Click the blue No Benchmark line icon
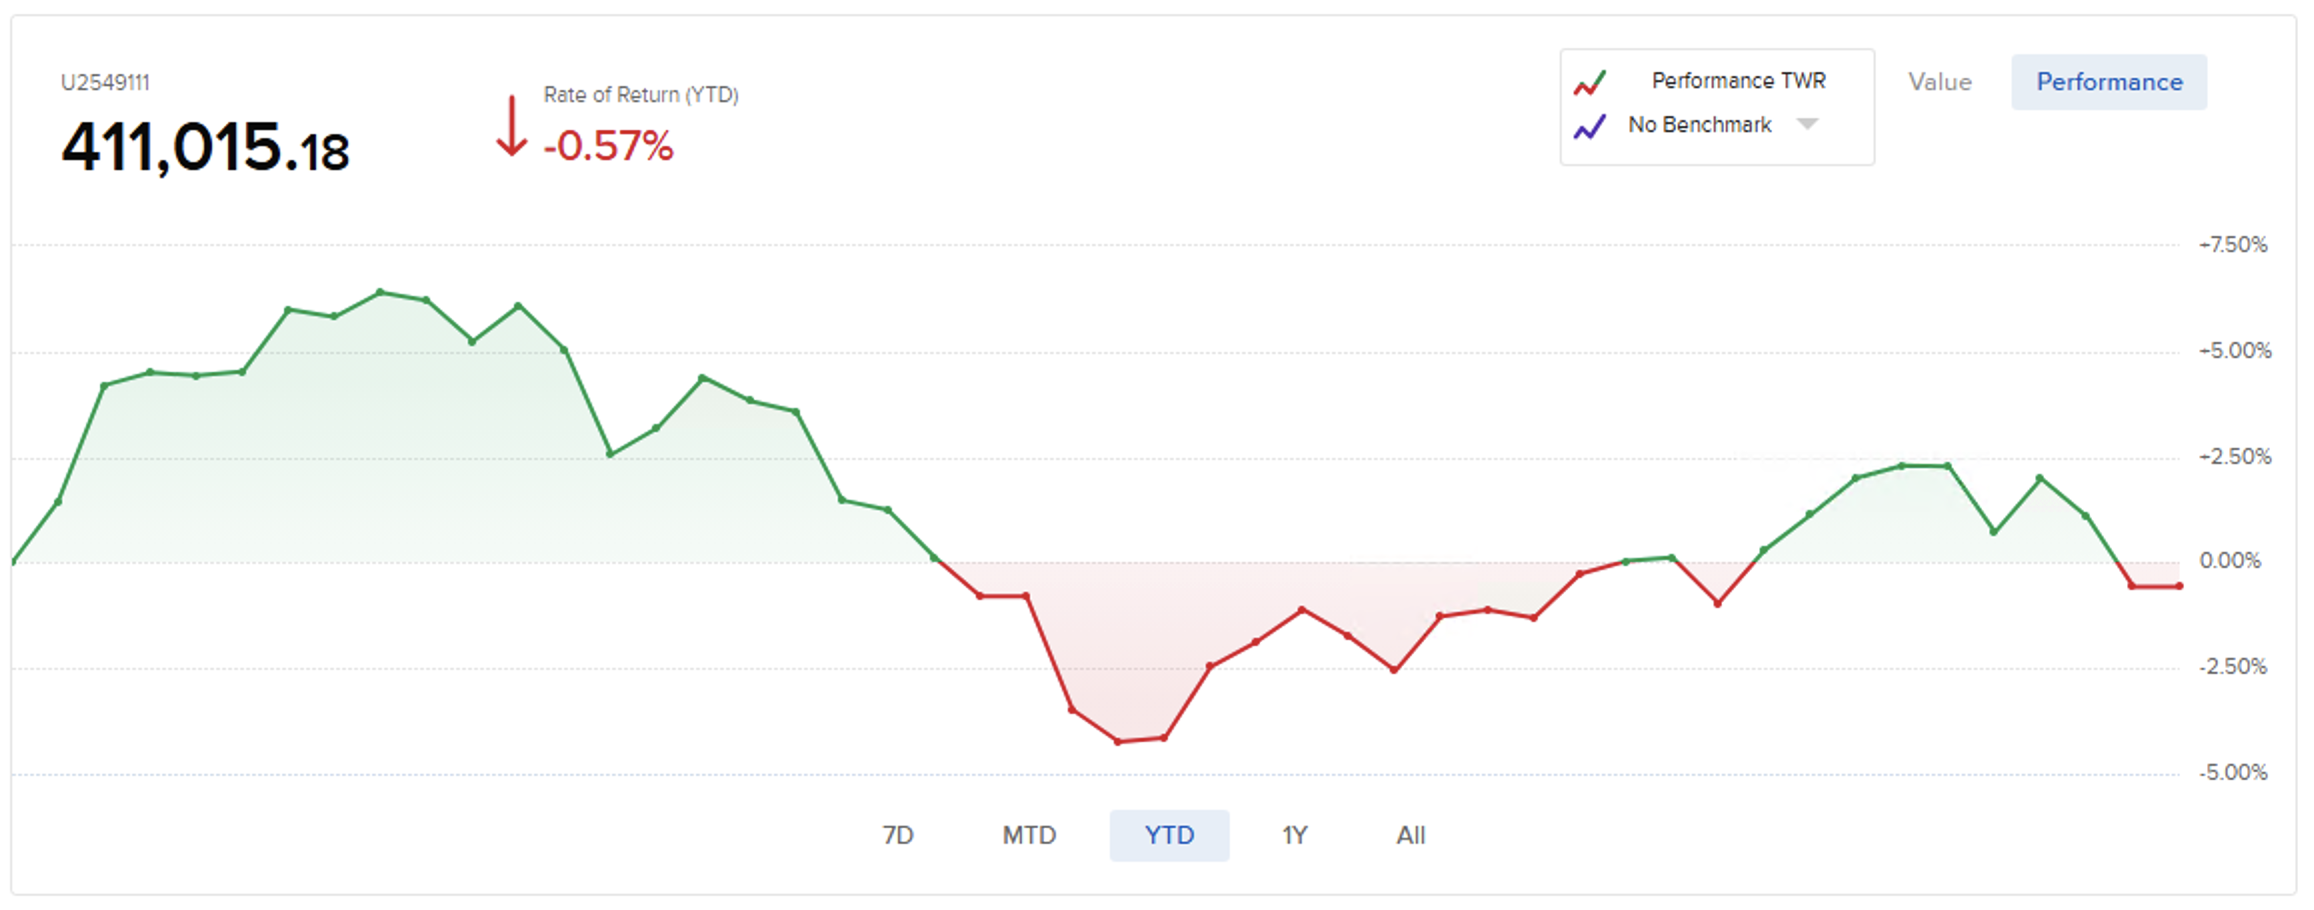 coord(1589,126)
